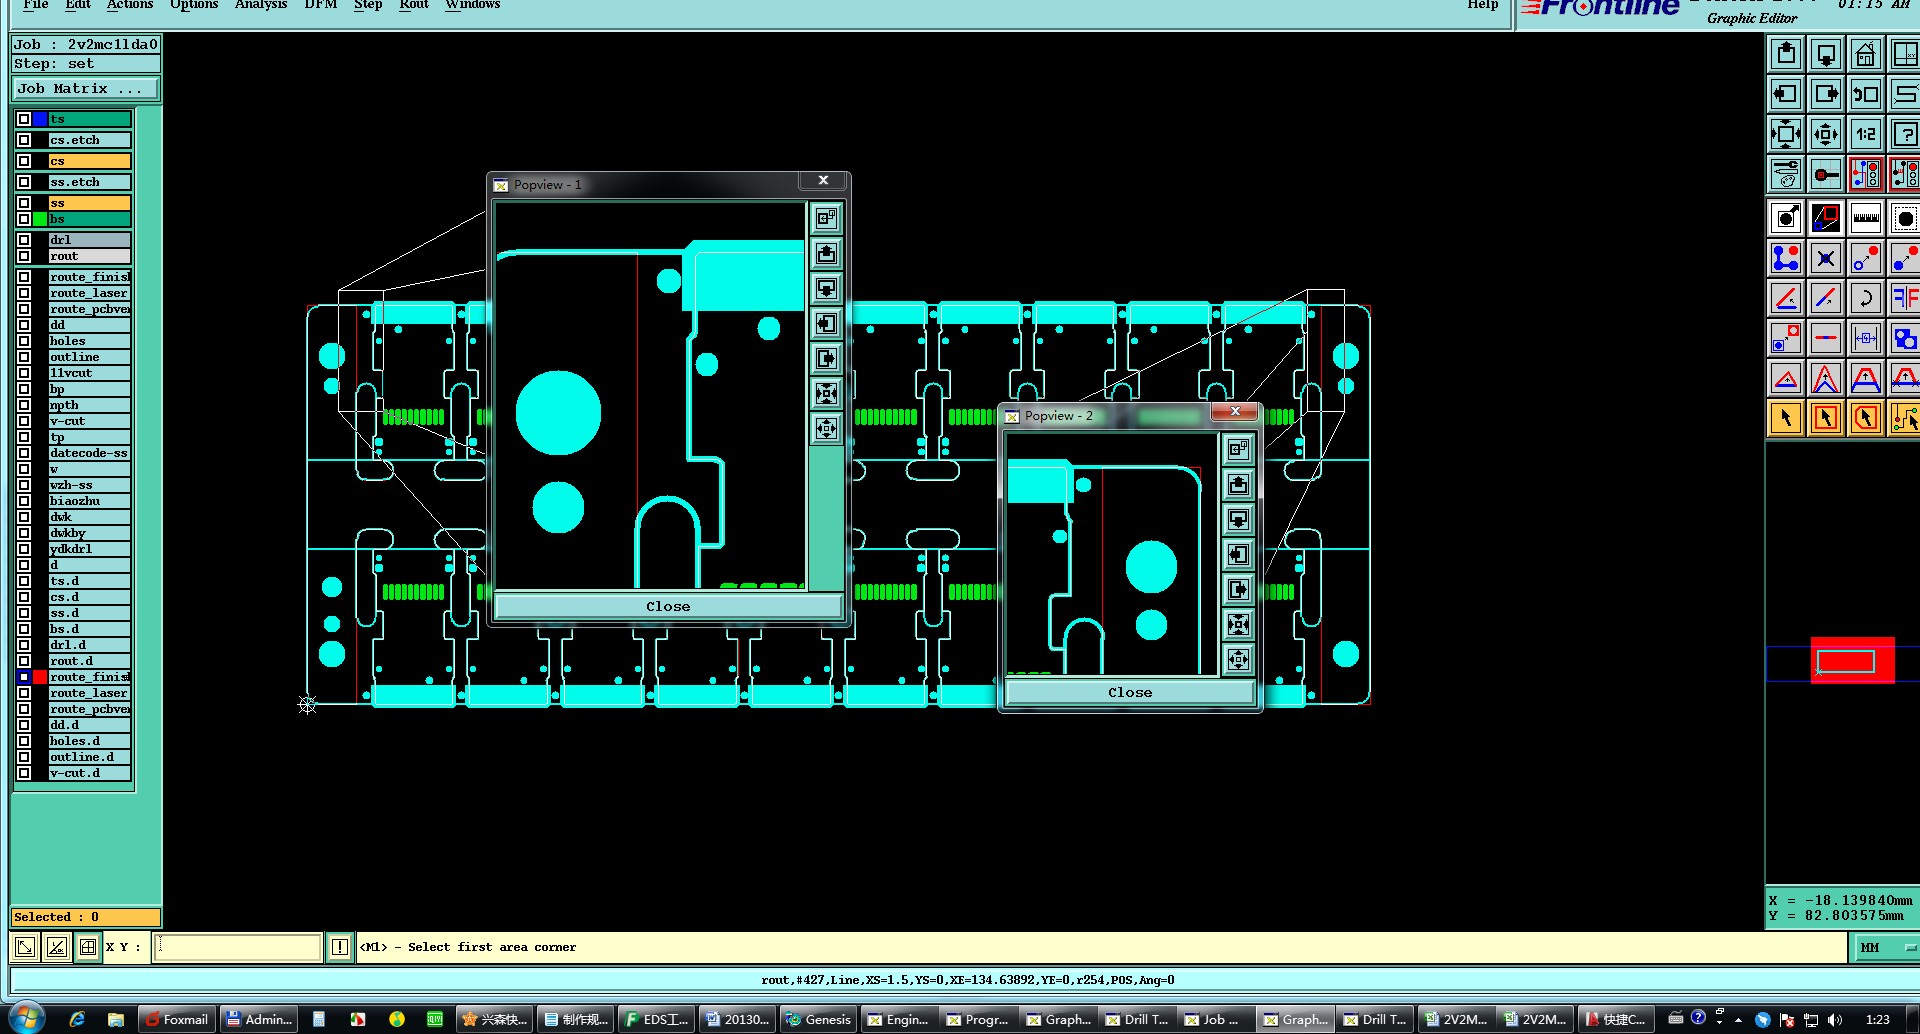The width and height of the screenshot is (1920, 1034).
Task: Toggle checkbox of the red route_finish layer
Action: click(x=24, y=677)
